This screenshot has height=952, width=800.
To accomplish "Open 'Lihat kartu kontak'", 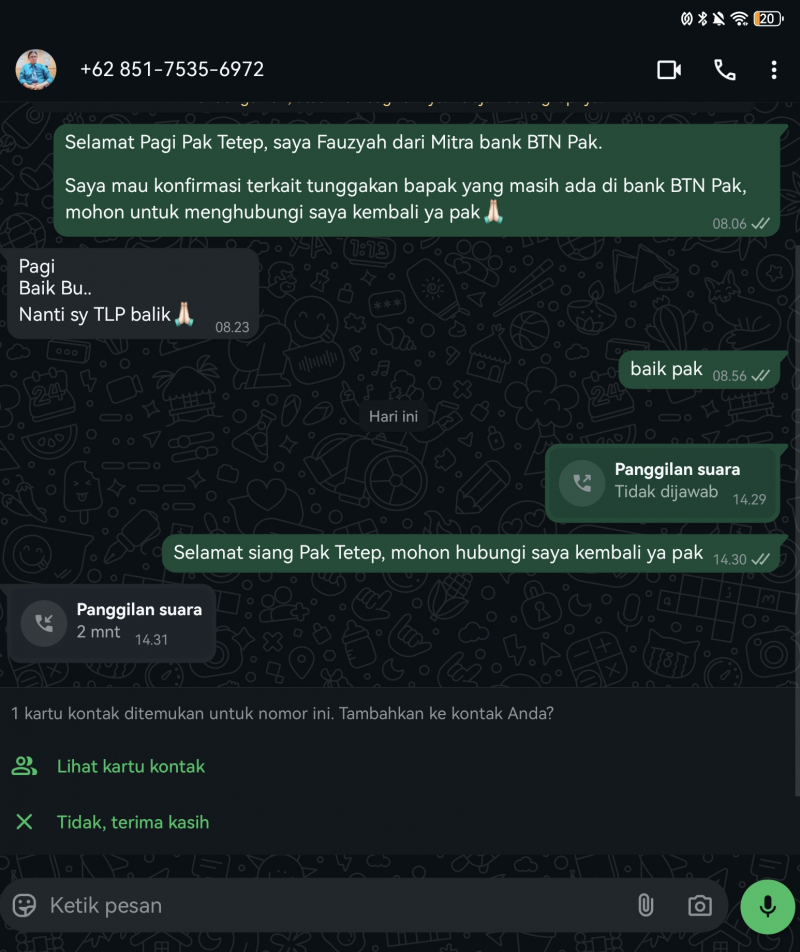I will click(131, 766).
